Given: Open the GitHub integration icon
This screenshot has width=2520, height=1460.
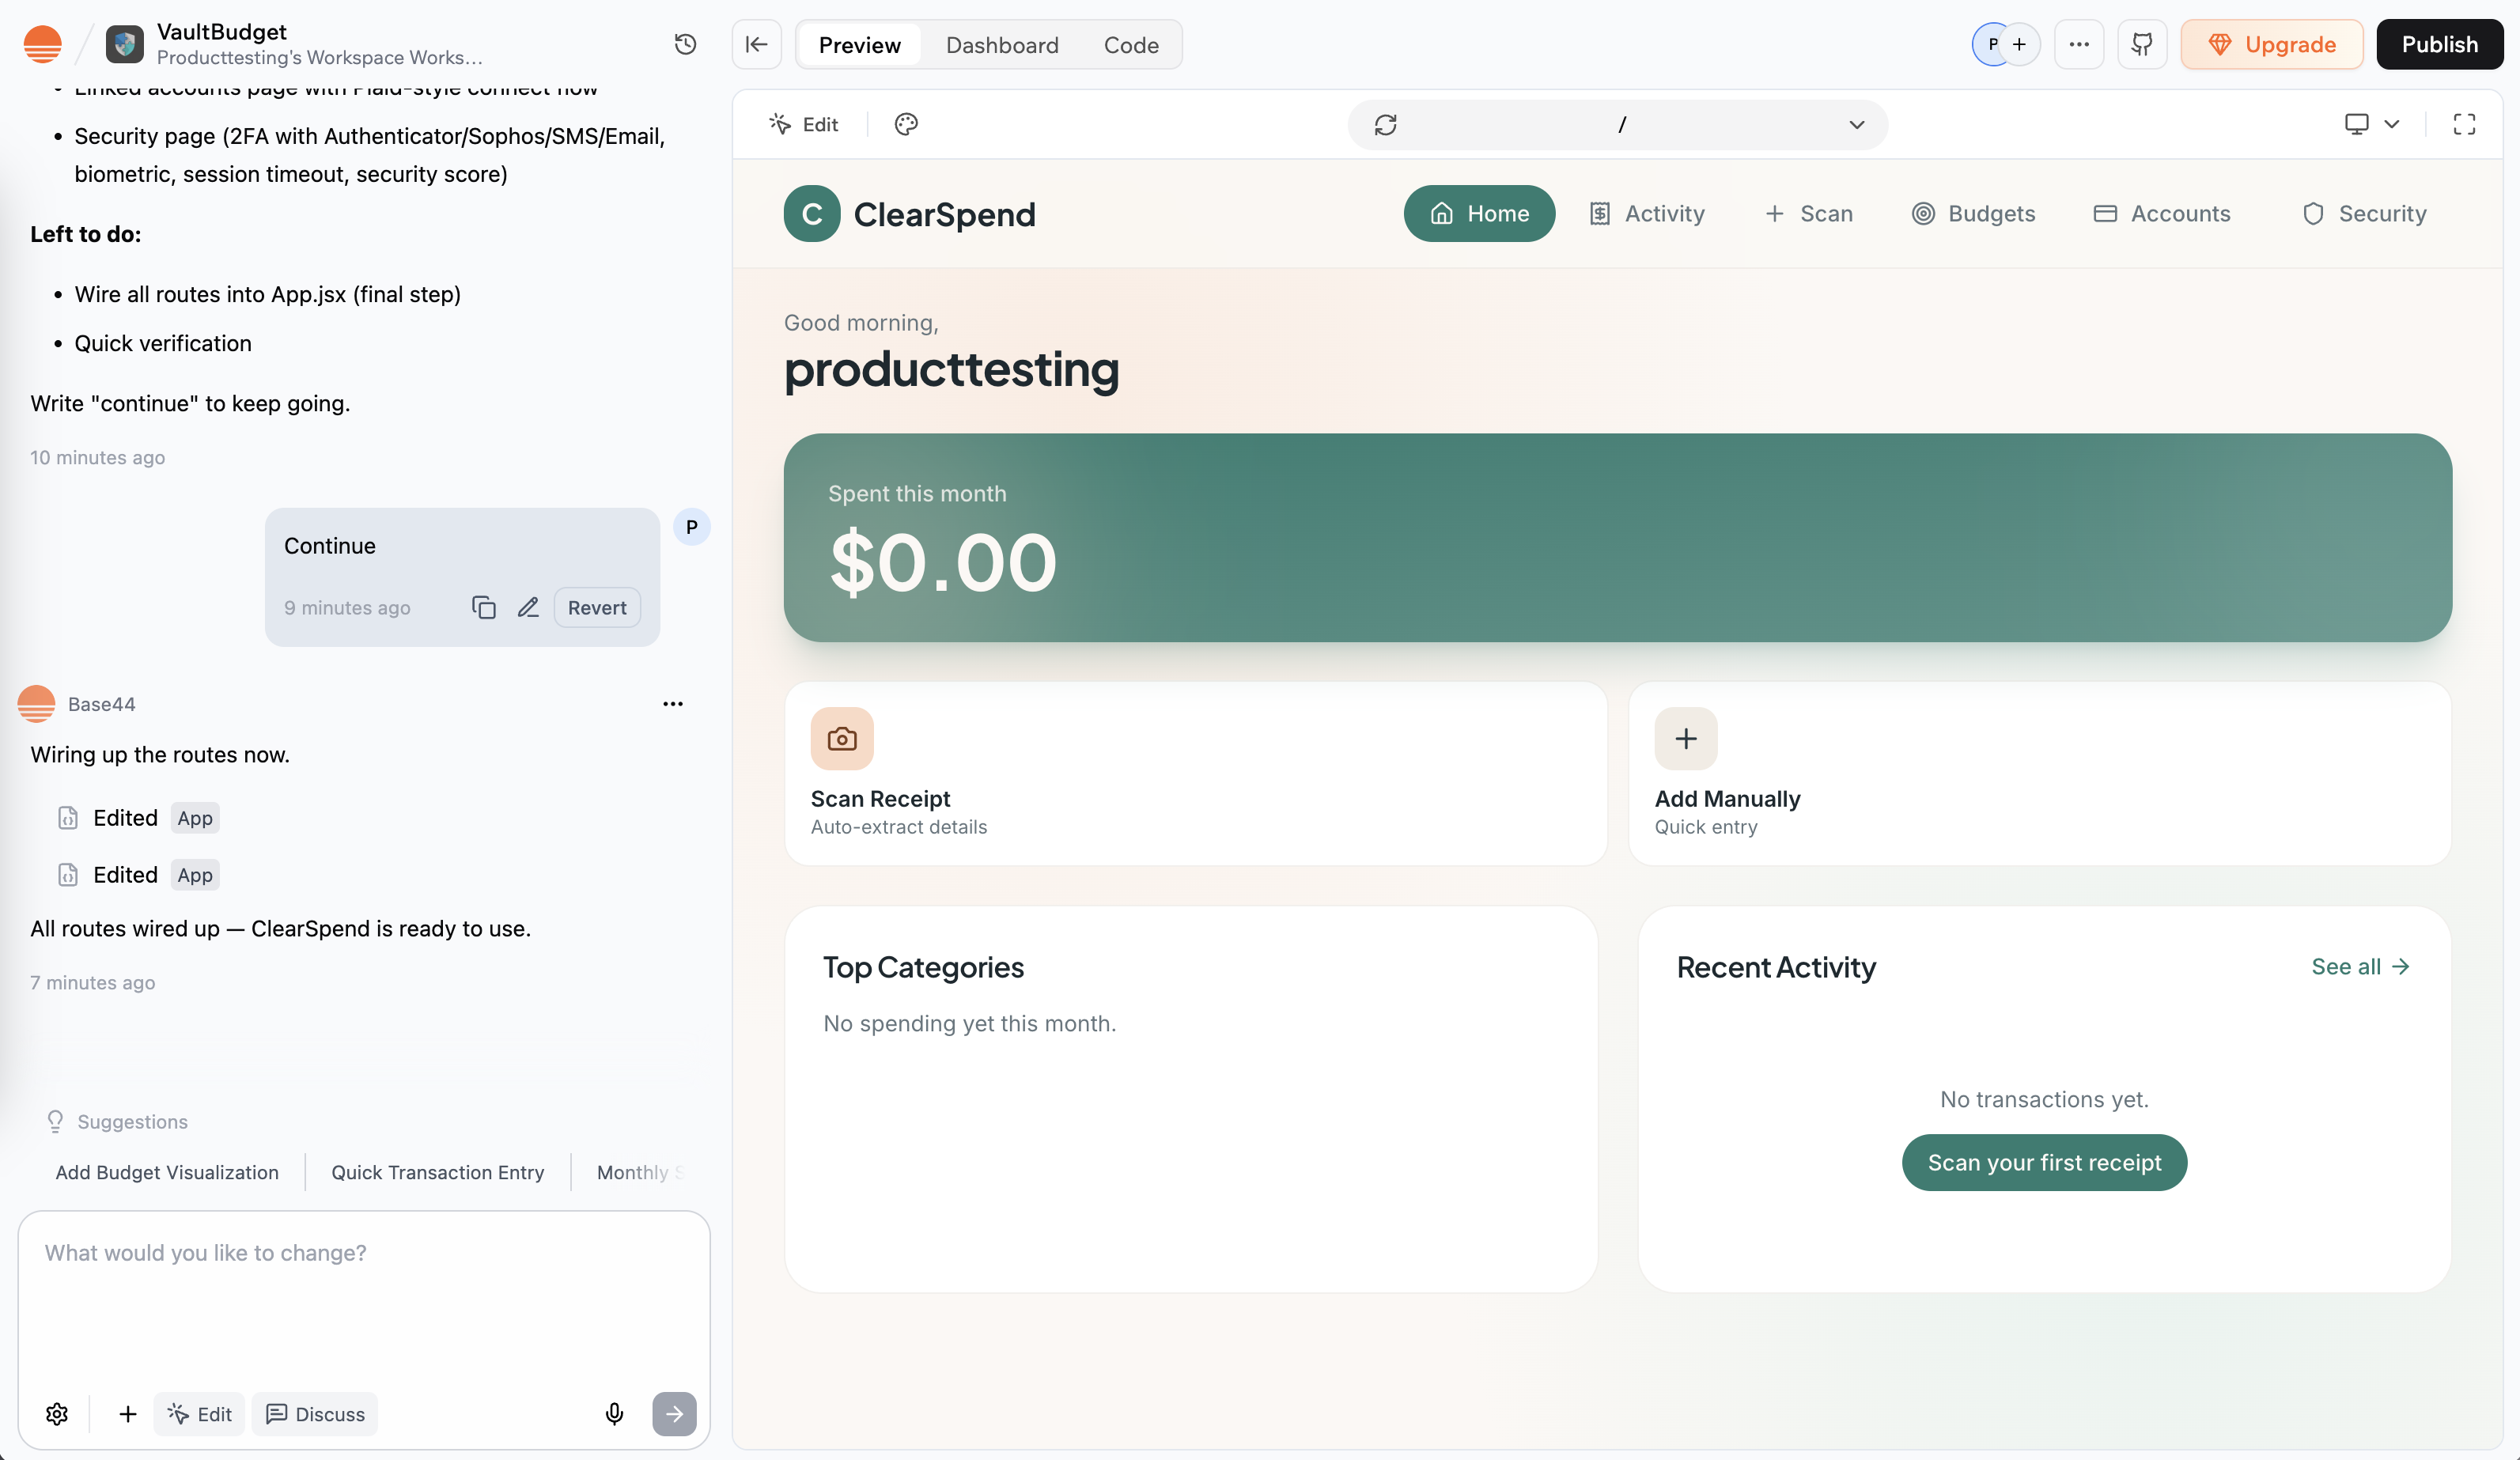Looking at the screenshot, I should click(x=2142, y=44).
